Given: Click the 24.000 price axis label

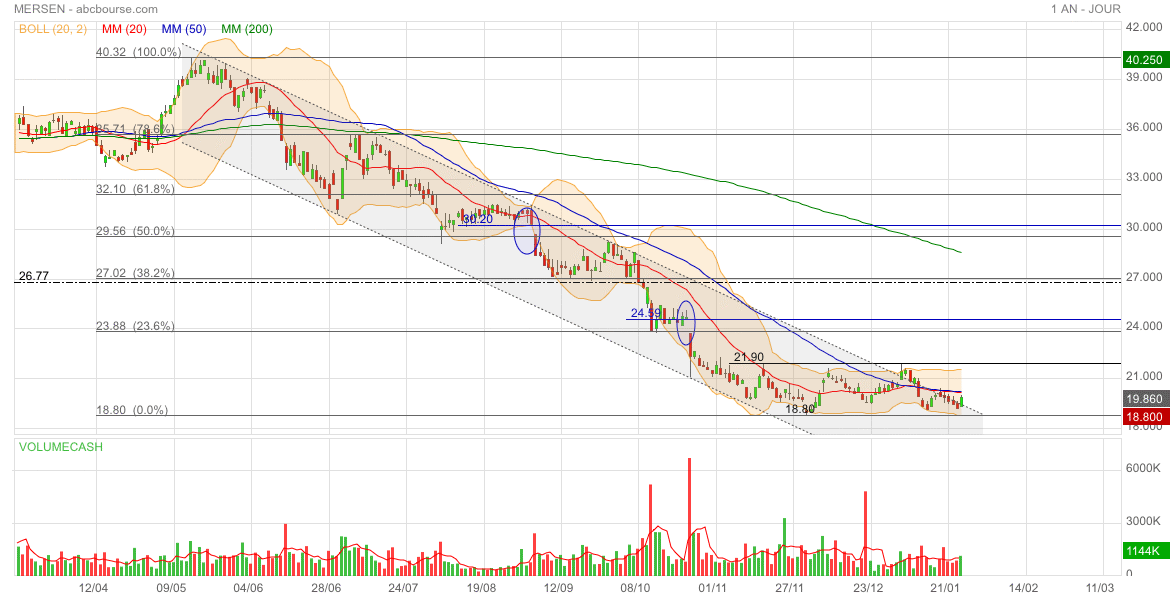Looking at the screenshot, I should (1145, 326).
